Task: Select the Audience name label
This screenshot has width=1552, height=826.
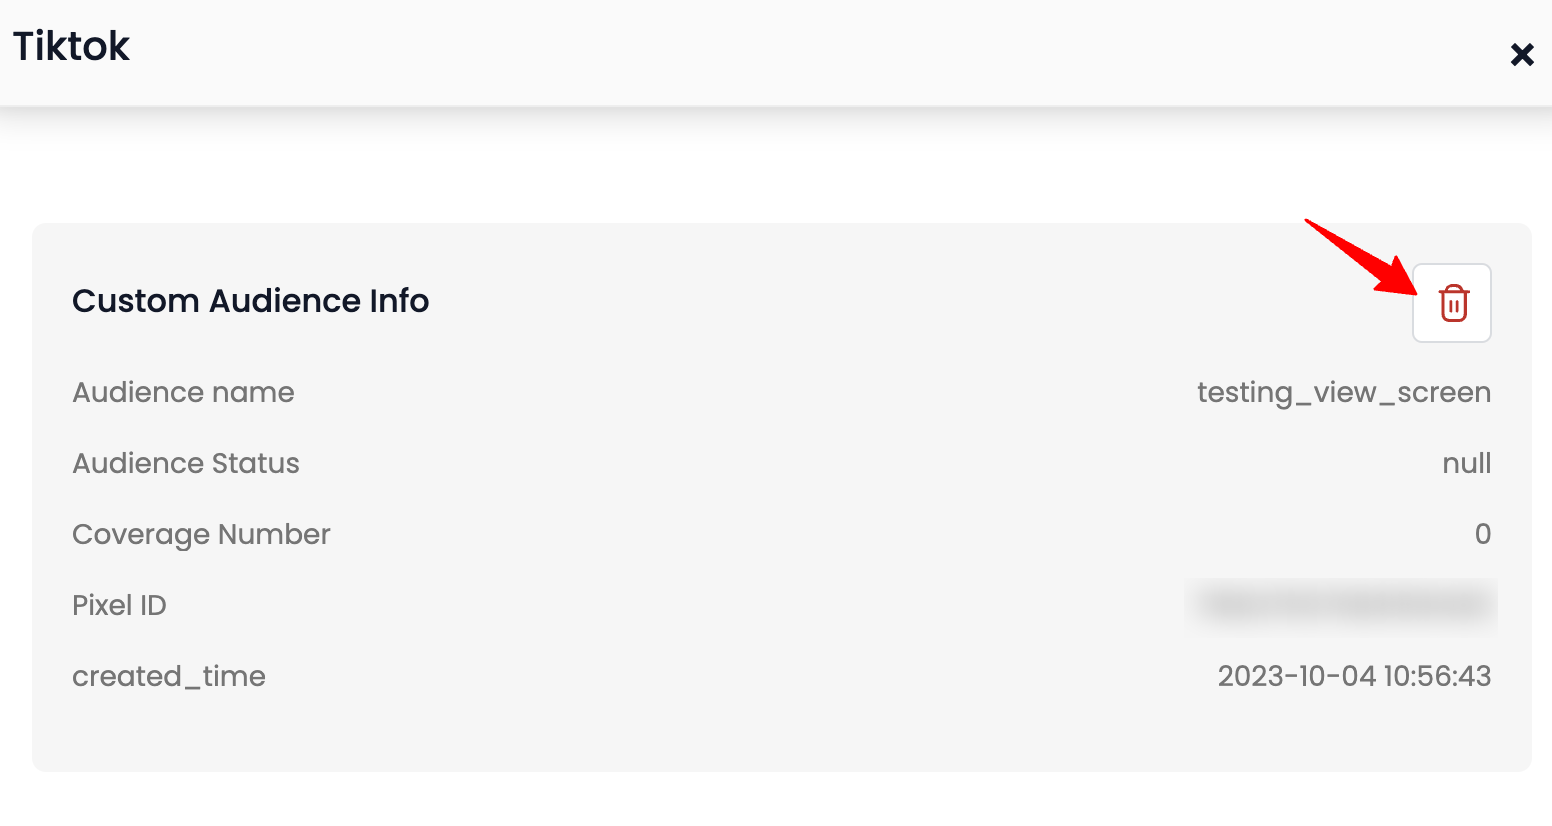Action: point(183,392)
